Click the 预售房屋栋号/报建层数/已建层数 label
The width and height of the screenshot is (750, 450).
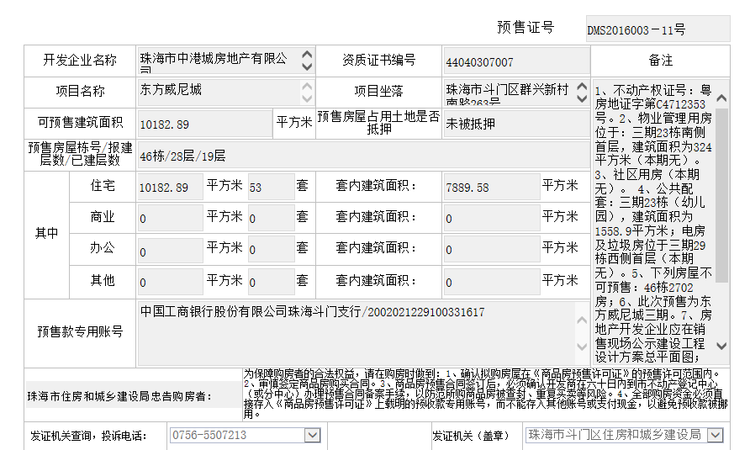[x=80, y=154]
